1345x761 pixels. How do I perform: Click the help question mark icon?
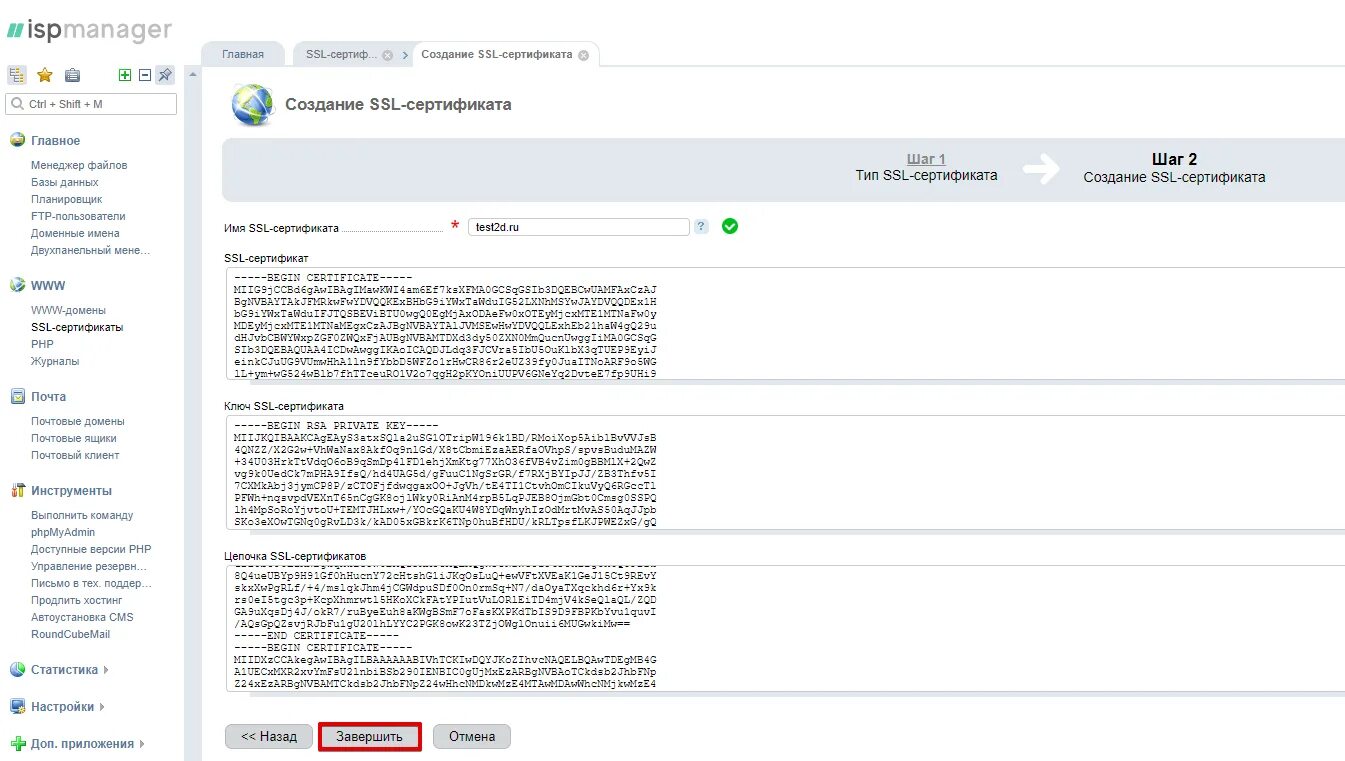point(701,227)
